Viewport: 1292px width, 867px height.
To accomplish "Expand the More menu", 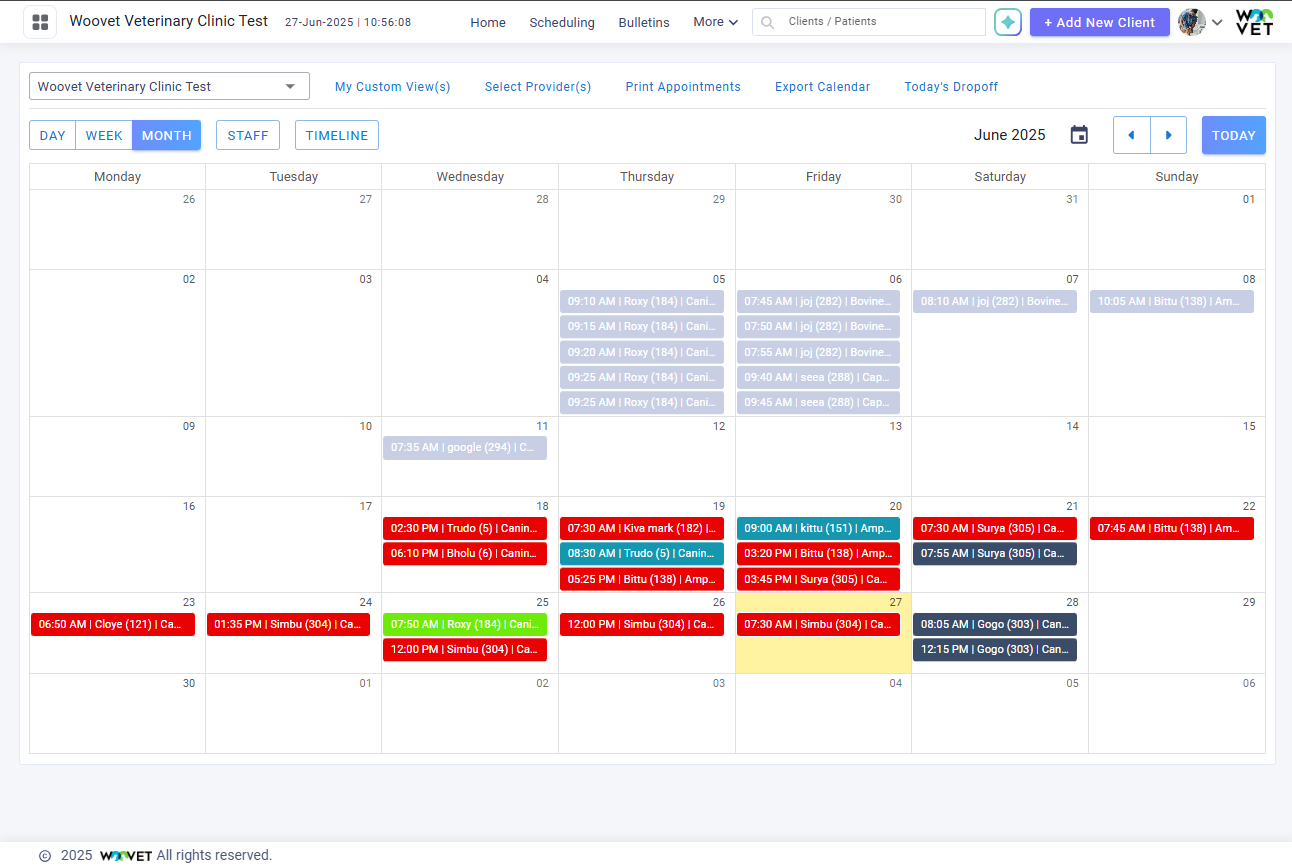I will tap(714, 21).
